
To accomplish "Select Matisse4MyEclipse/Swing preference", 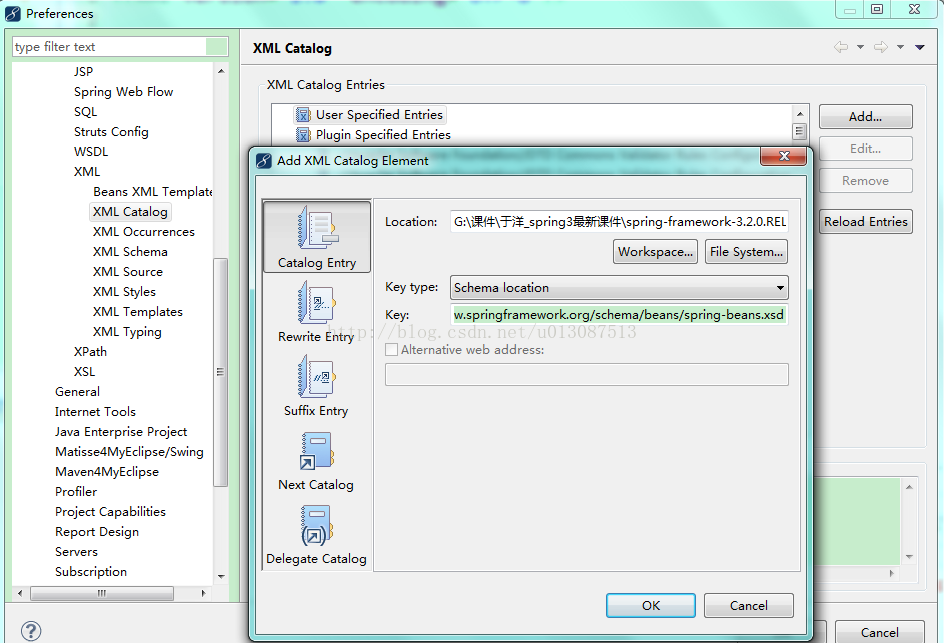I will pos(129,452).
